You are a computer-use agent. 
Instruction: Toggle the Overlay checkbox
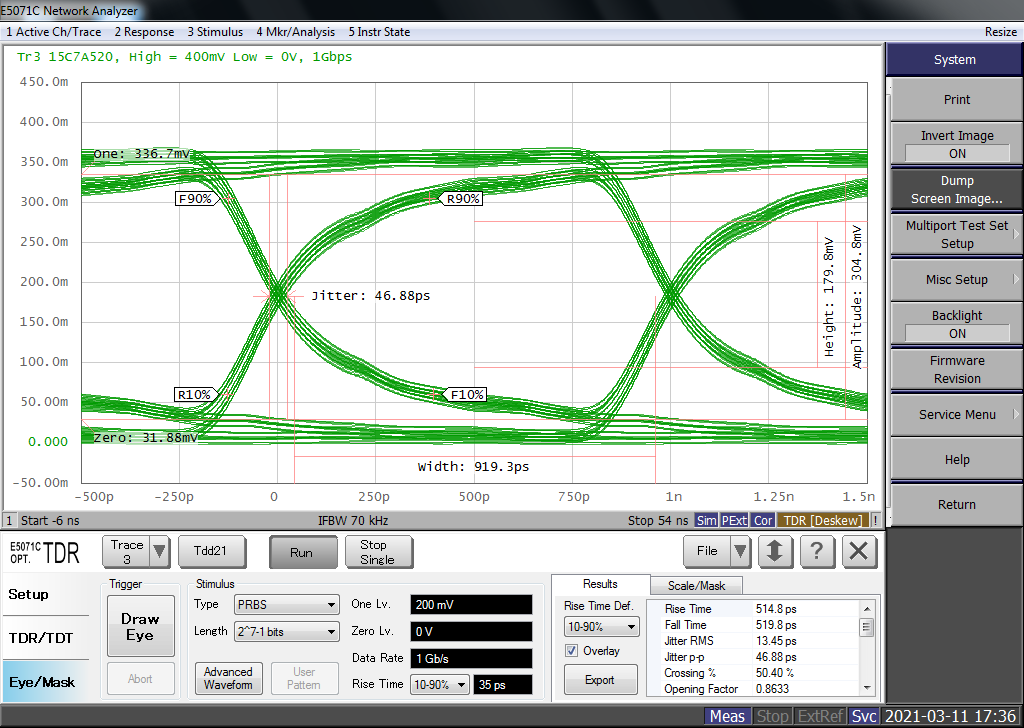pos(572,651)
